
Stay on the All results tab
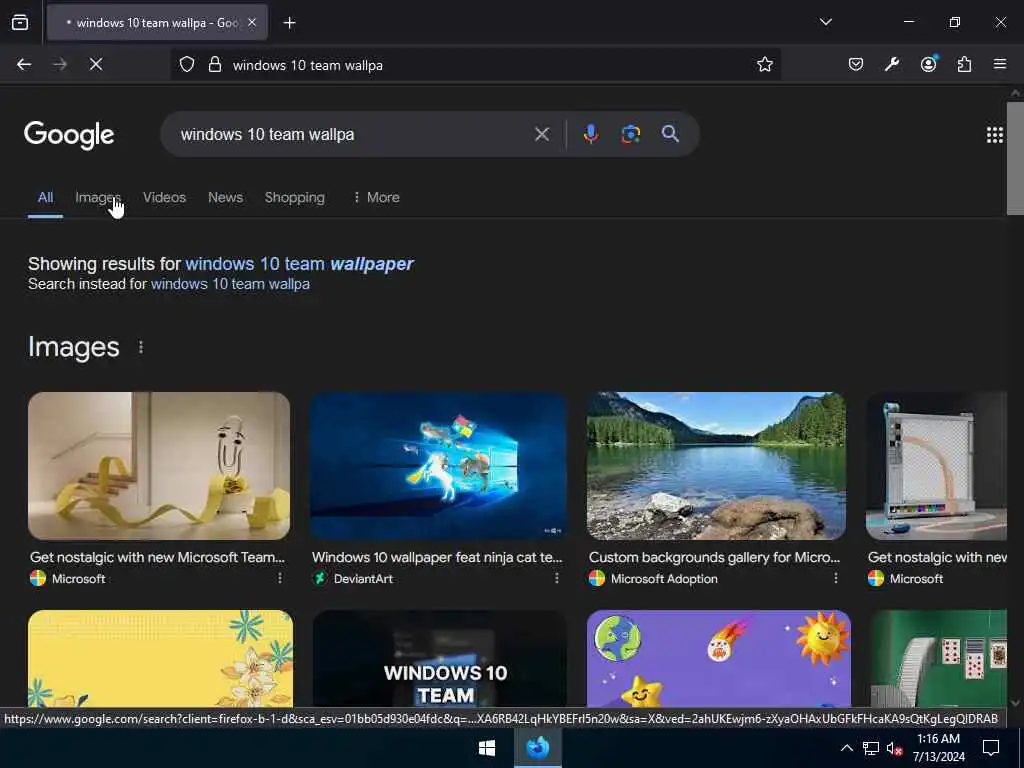(x=45, y=197)
